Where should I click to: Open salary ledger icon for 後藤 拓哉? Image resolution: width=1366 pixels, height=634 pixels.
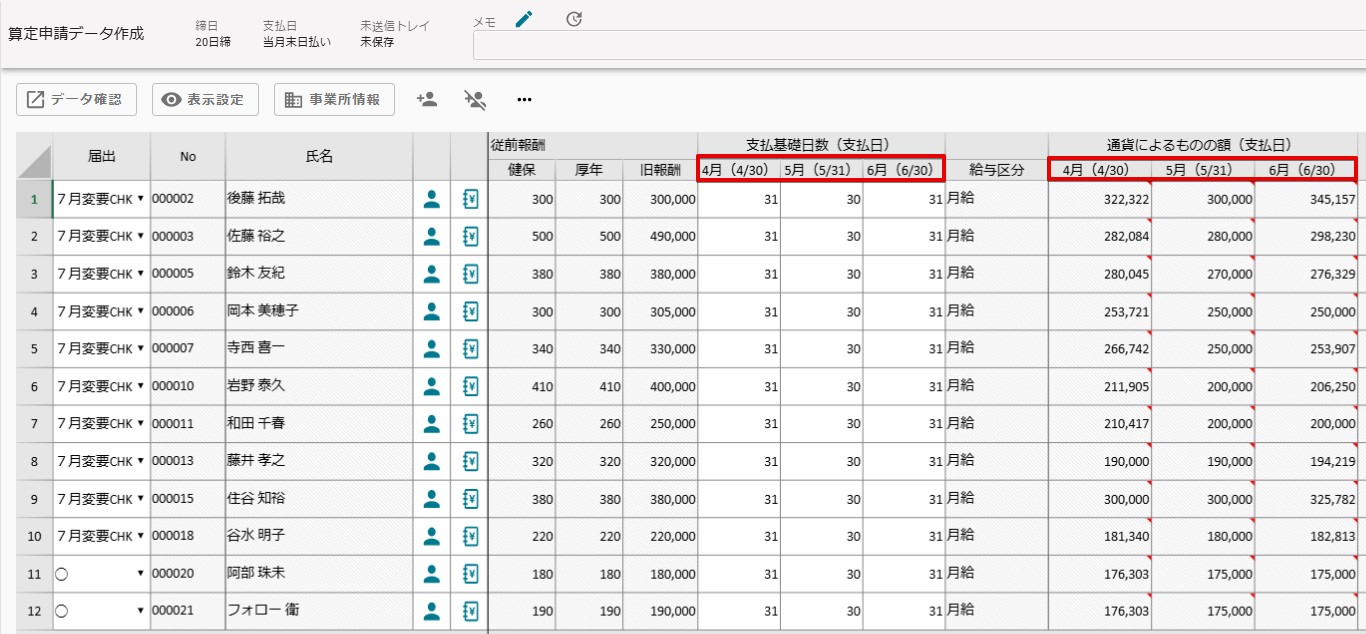pos(470,199)
